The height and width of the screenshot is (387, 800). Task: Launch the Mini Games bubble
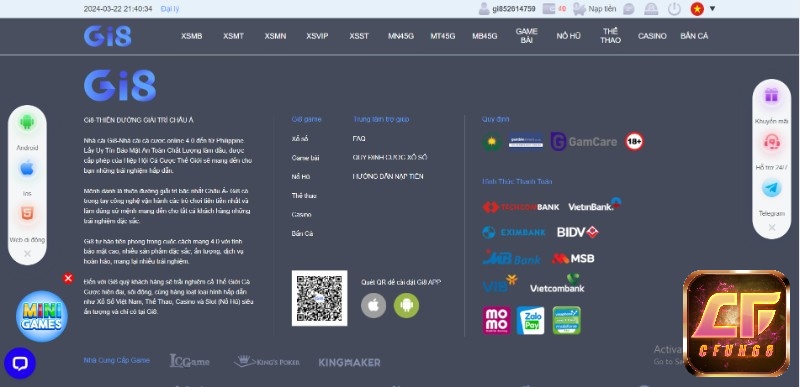coord(41,316)
